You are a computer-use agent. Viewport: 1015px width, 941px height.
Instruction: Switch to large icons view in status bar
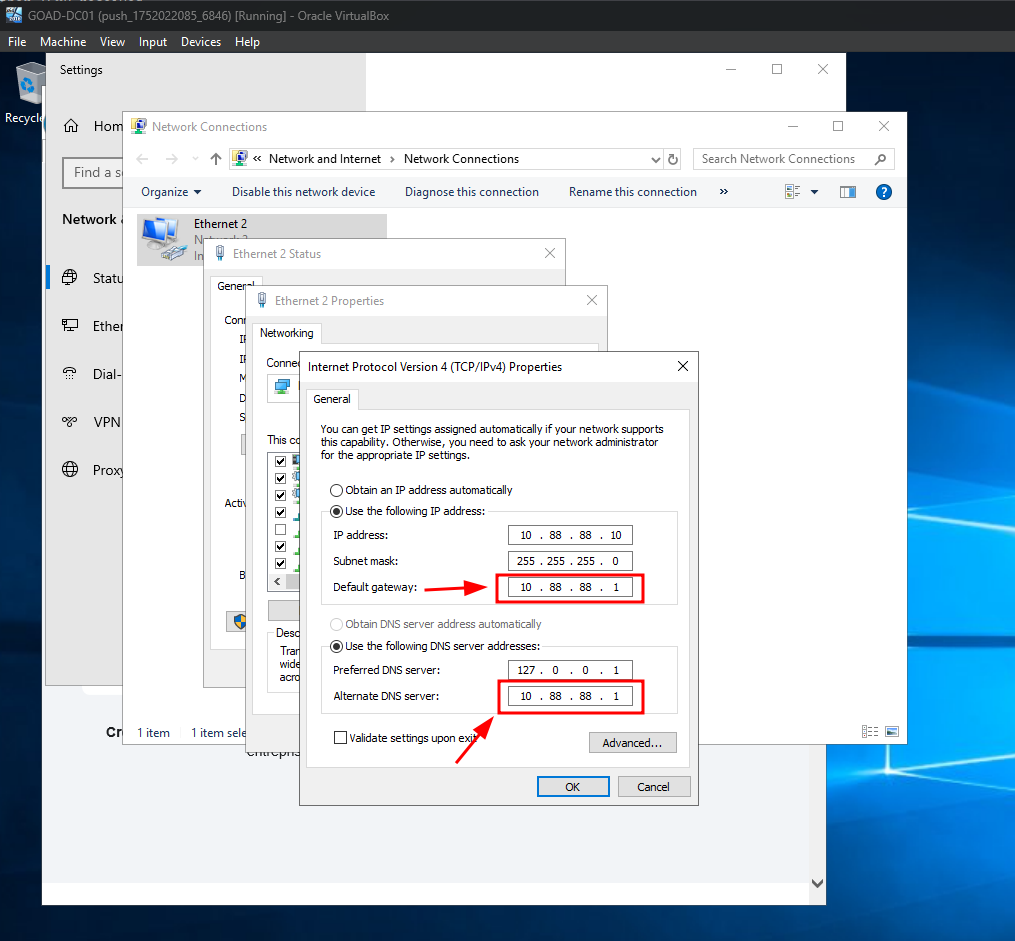click(892, 732)
